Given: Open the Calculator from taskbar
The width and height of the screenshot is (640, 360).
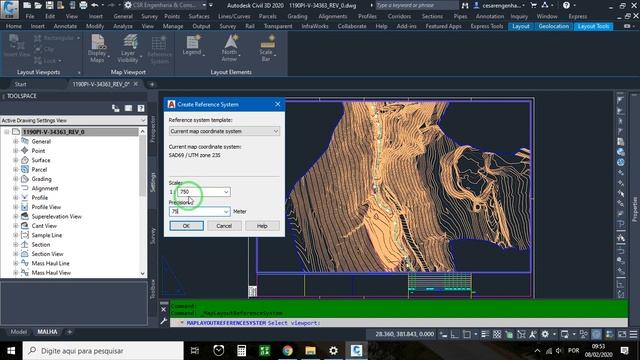Looking at the screenshot, I should tap(242, 351).
